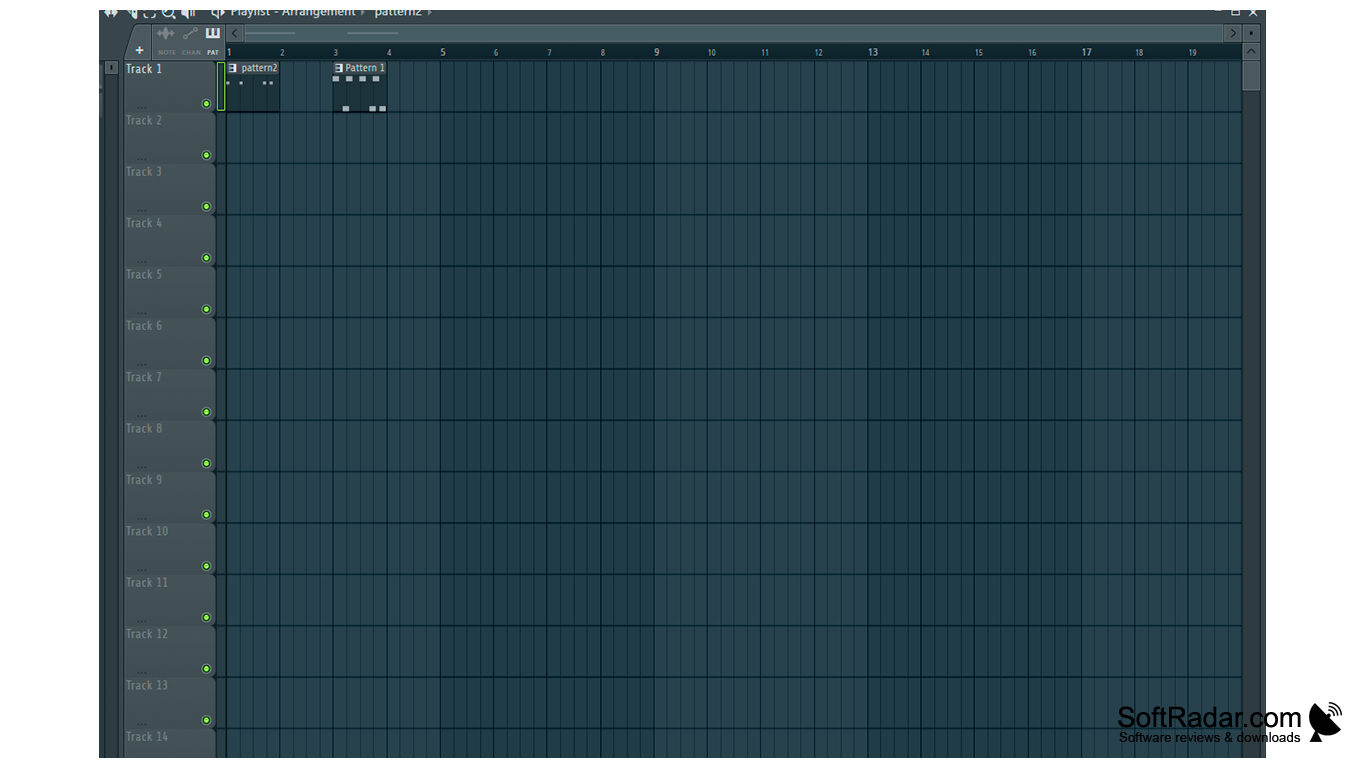
Task: Select the pattern2 clip on Track 1
Action: point(253,87)
